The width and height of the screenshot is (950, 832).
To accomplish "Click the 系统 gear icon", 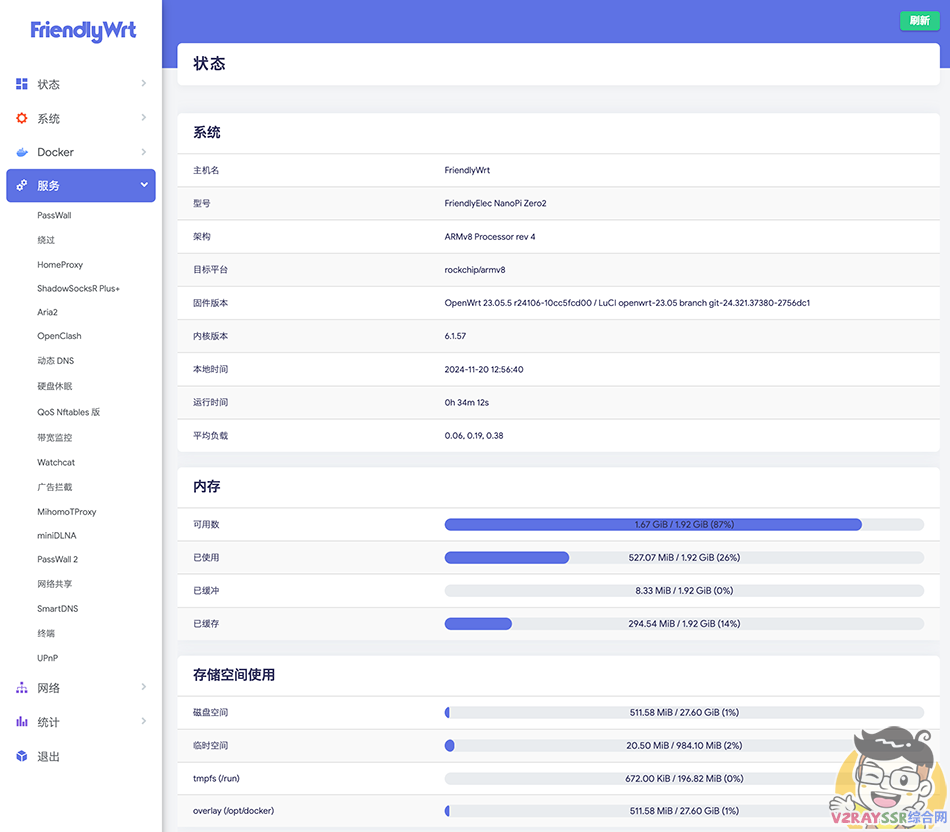I will coord(22,118).
